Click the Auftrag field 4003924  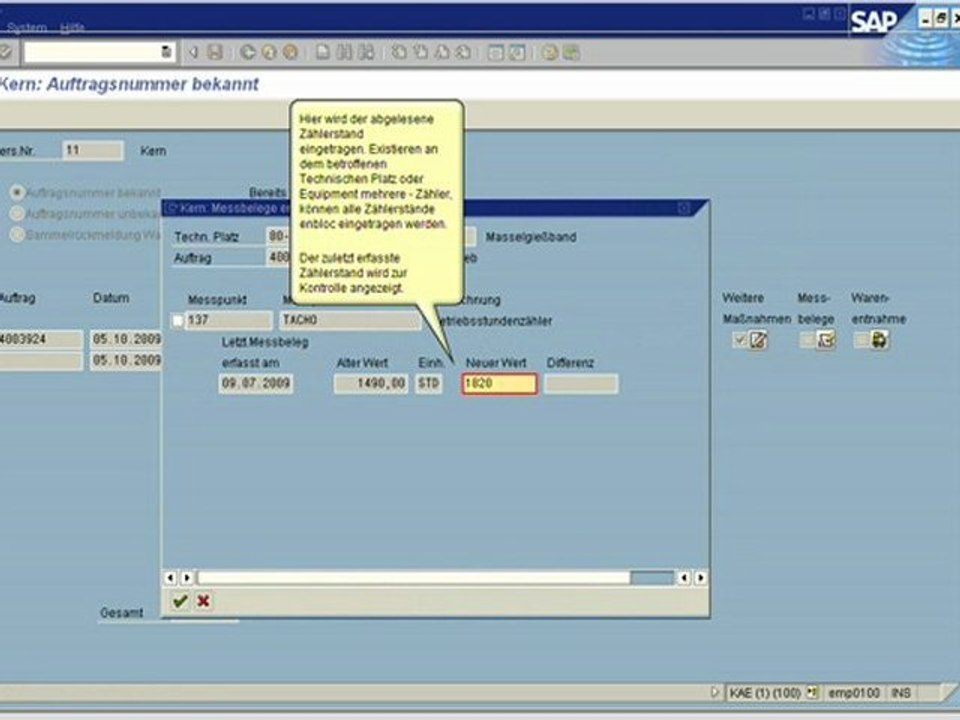click(x=40, y=339)
